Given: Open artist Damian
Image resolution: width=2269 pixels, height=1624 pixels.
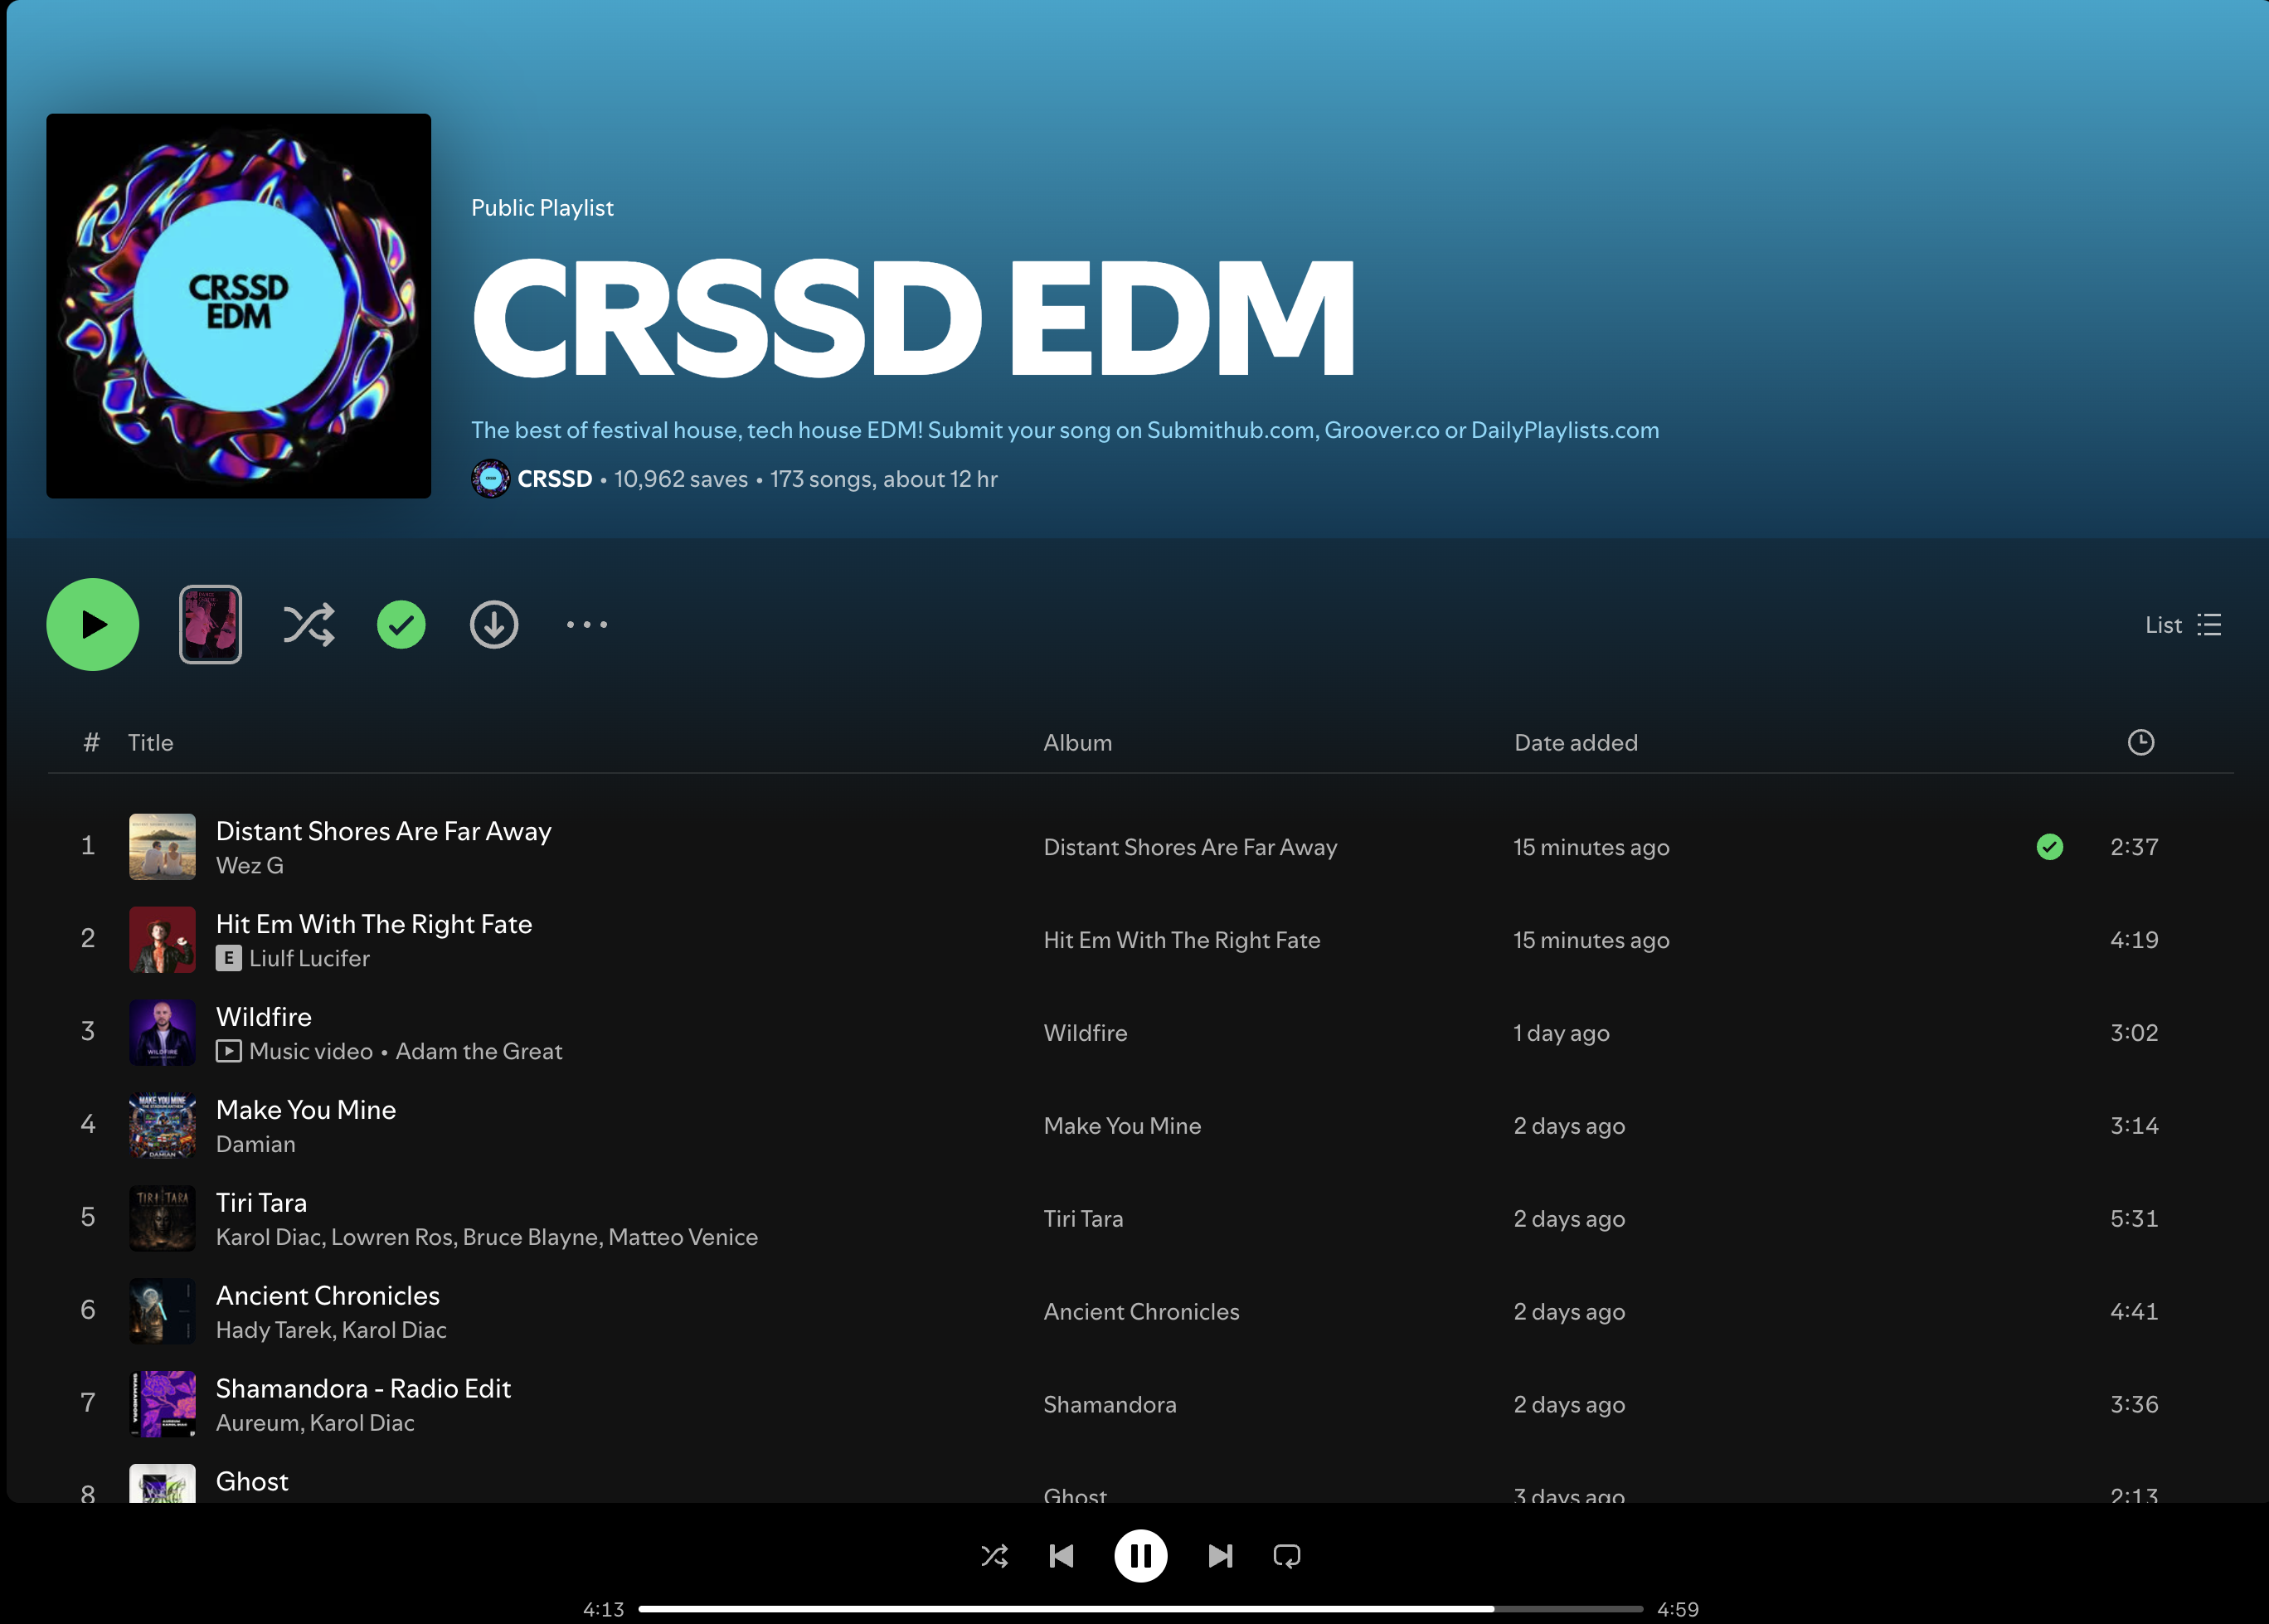Looking at the screenshot, I should click(x=255, y=1145).
